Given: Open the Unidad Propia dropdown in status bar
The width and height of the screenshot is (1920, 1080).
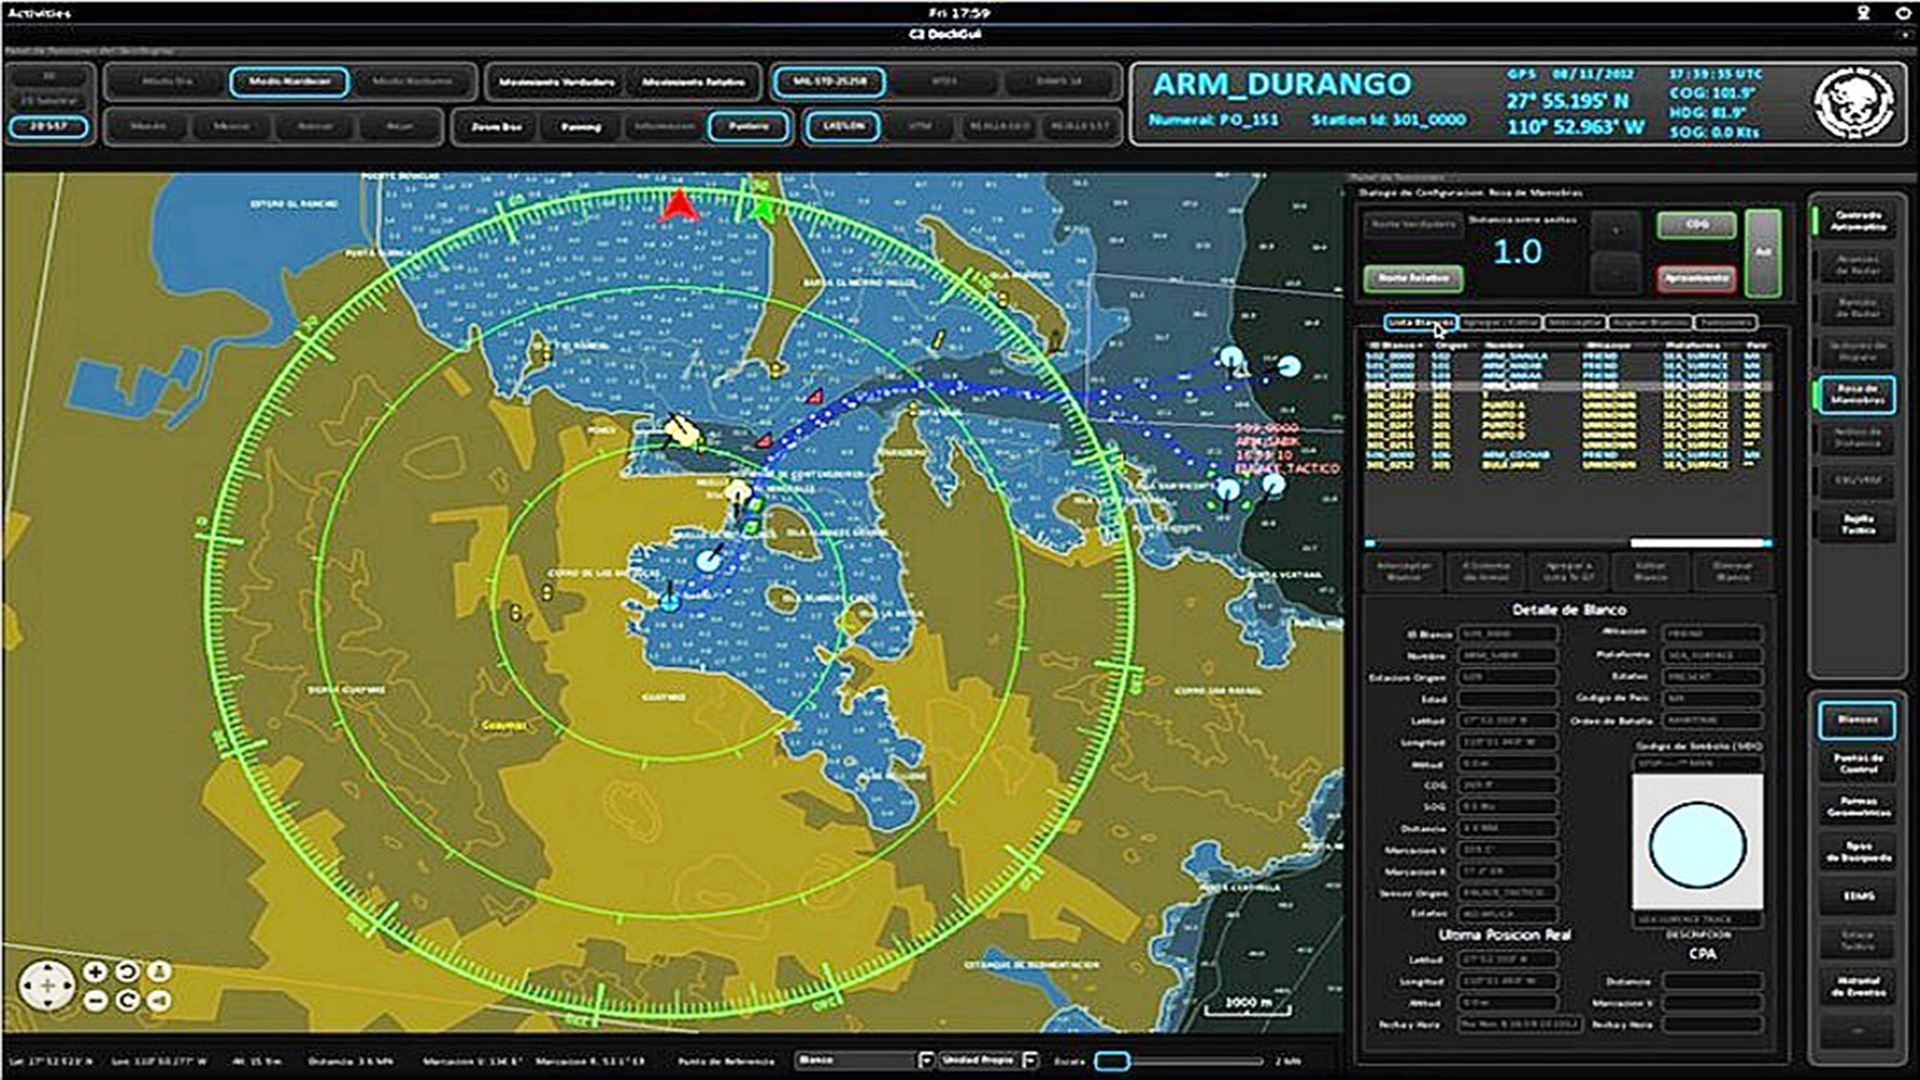Looking at the screenshot, I should 988,1060.
